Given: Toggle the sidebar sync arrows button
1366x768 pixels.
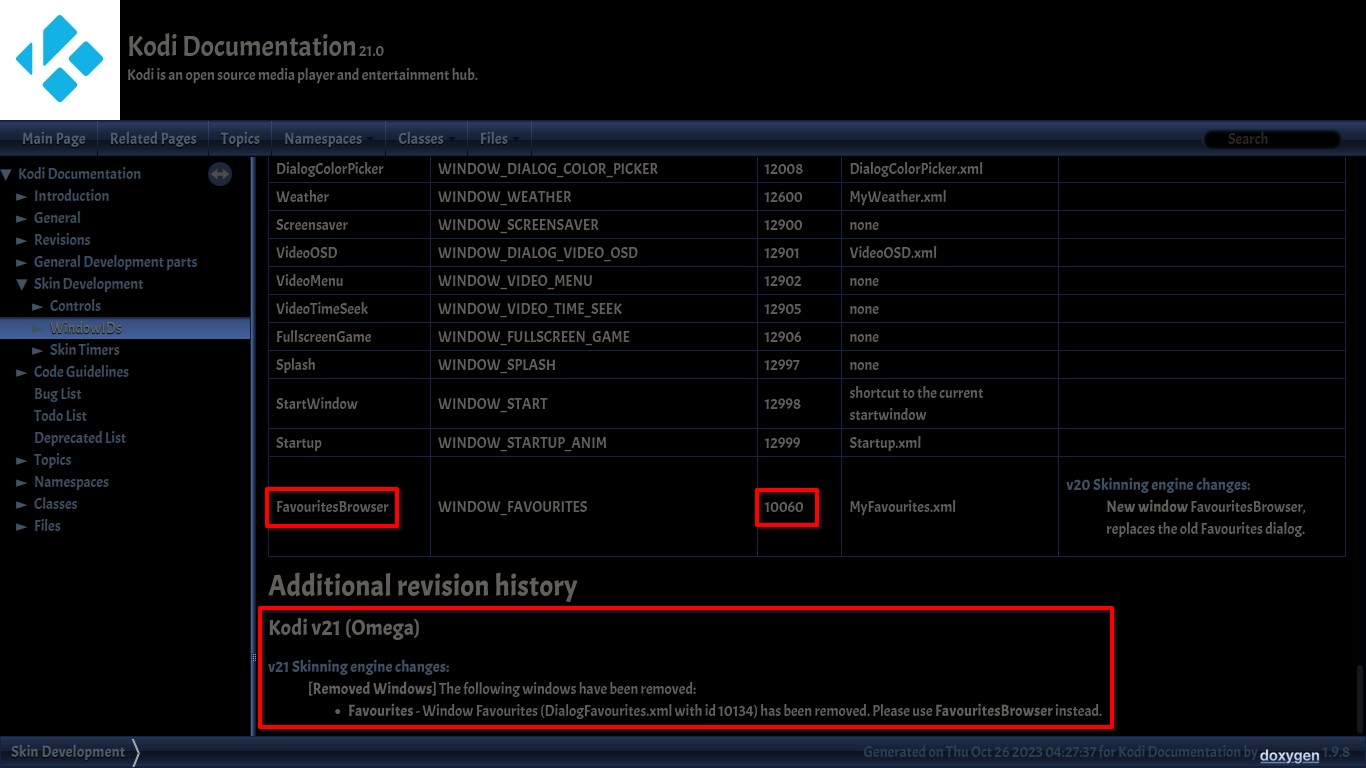Looking at the screenshot, I should tap(220, 174).
